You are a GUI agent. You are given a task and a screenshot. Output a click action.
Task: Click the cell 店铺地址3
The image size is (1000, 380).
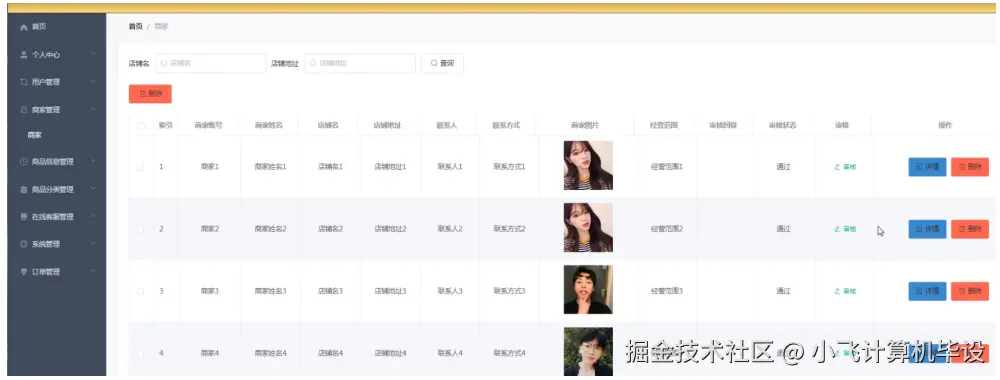tap(390, 291)
